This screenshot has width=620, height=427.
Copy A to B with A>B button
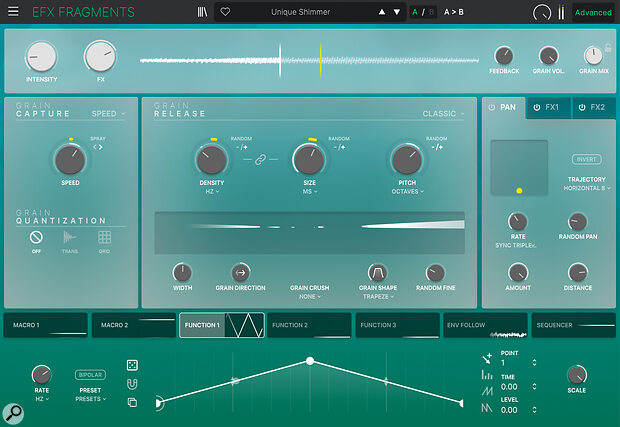pyautogui.click(x=454, y=12)
